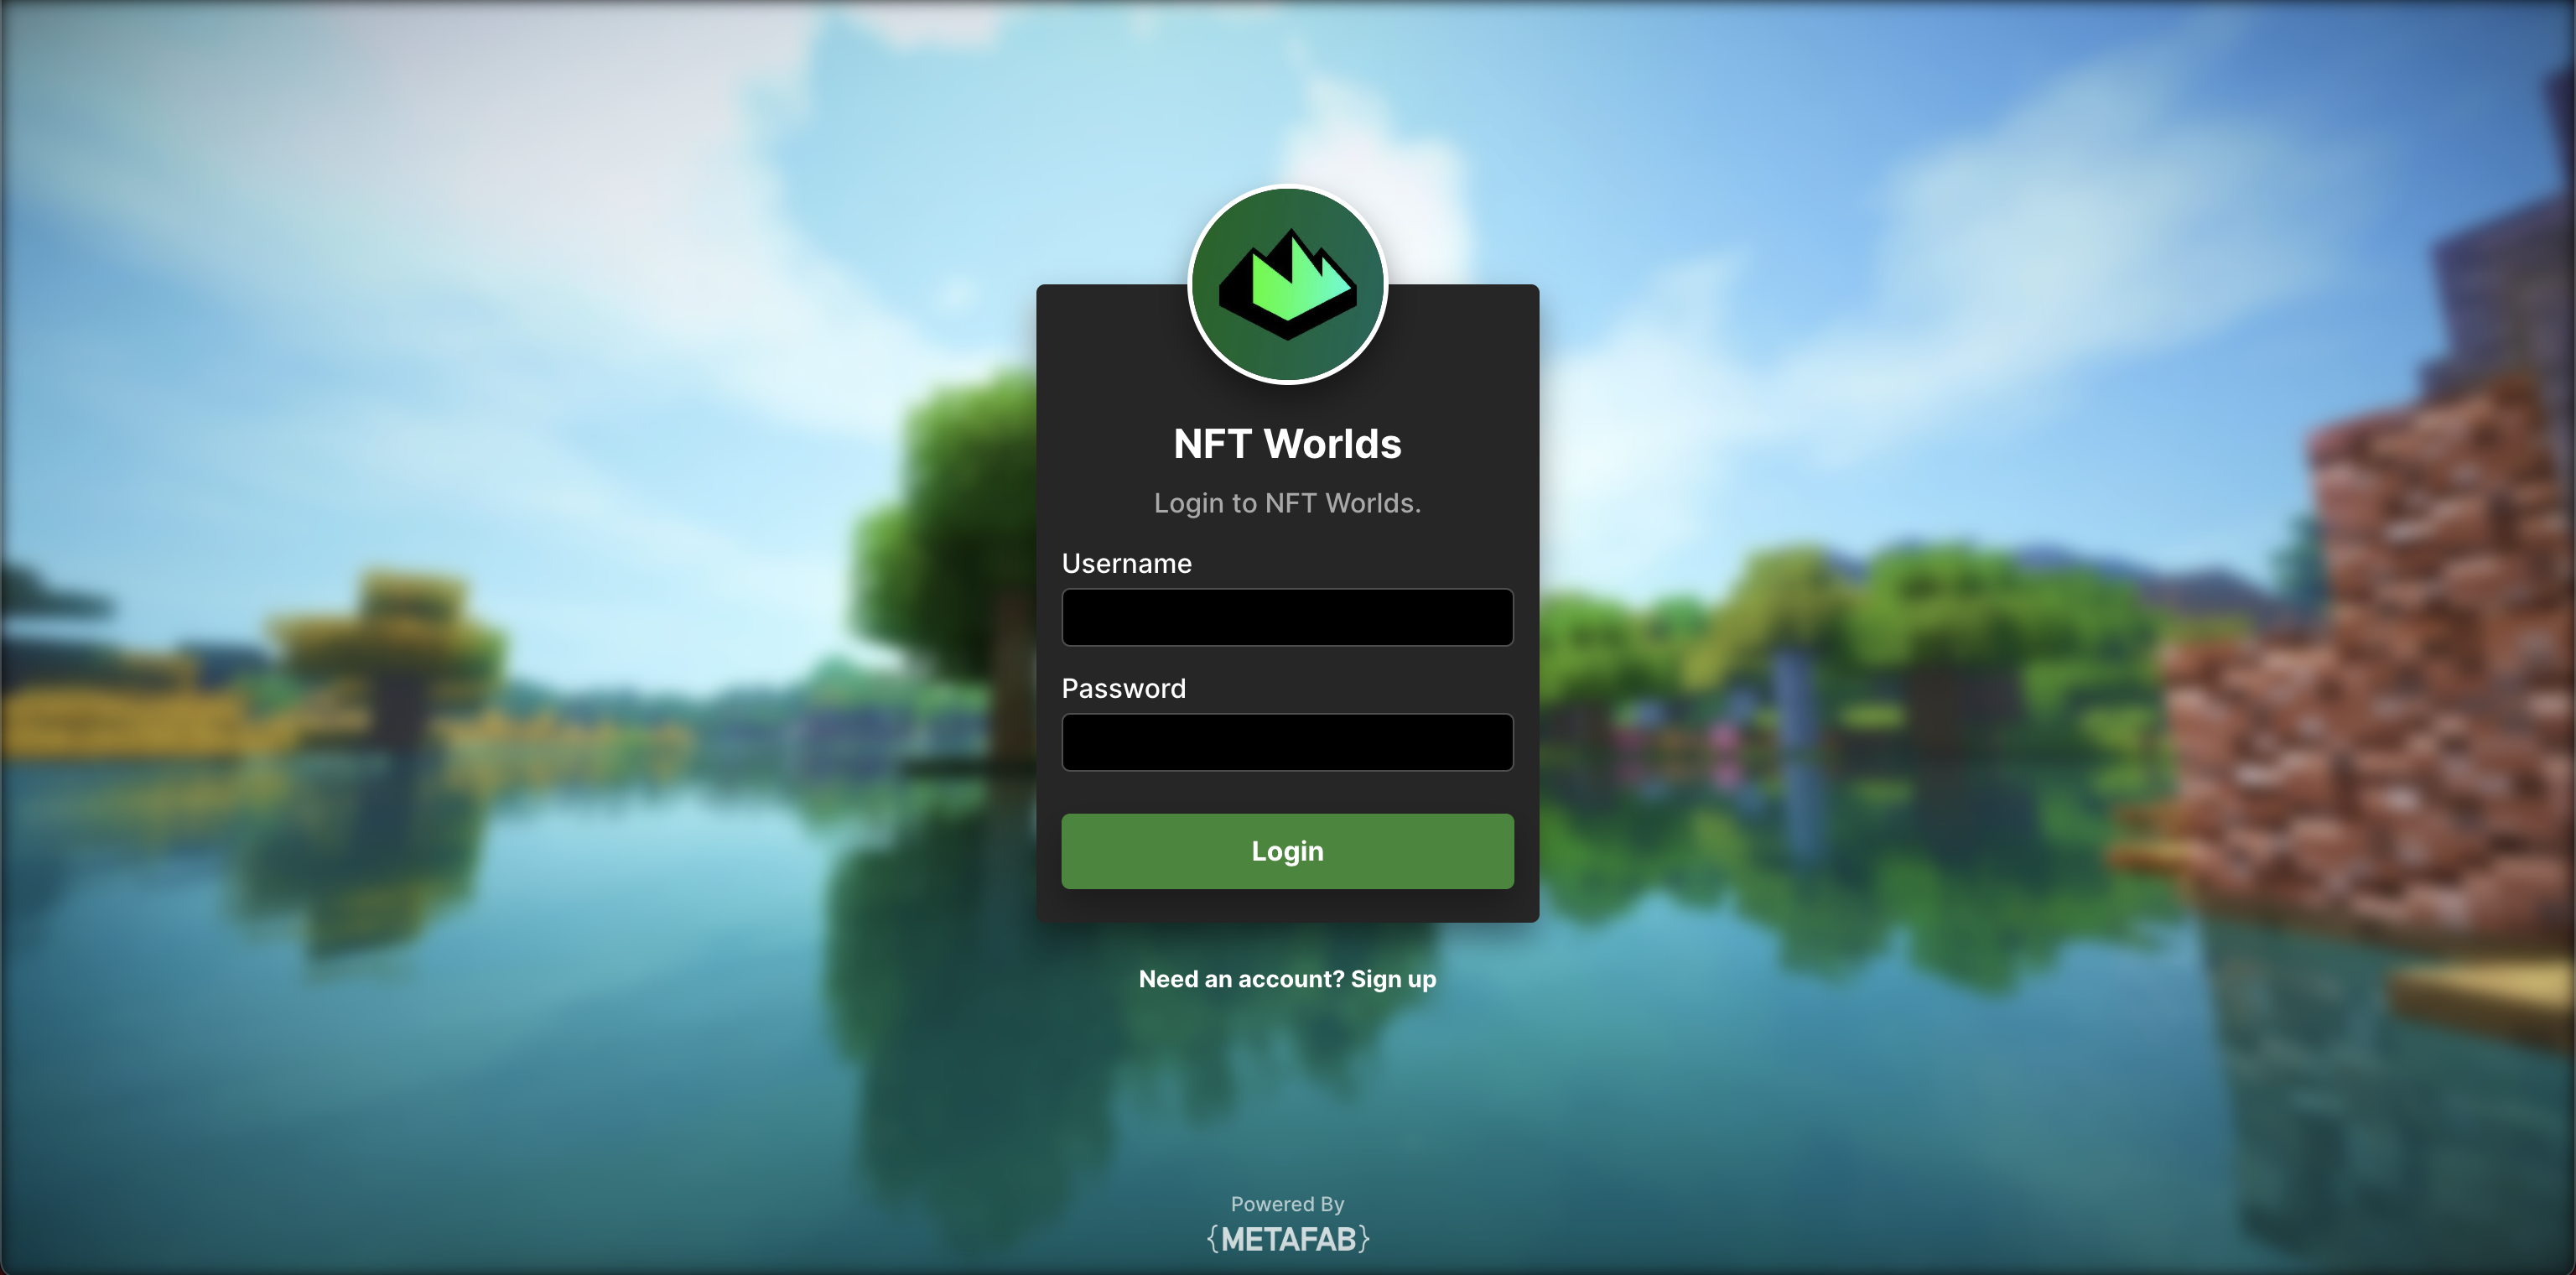The height and width of the screenshot is (1275, 2576).
Task: Click the METAFAB logo at the bottom
Action: [1288, 1240]
